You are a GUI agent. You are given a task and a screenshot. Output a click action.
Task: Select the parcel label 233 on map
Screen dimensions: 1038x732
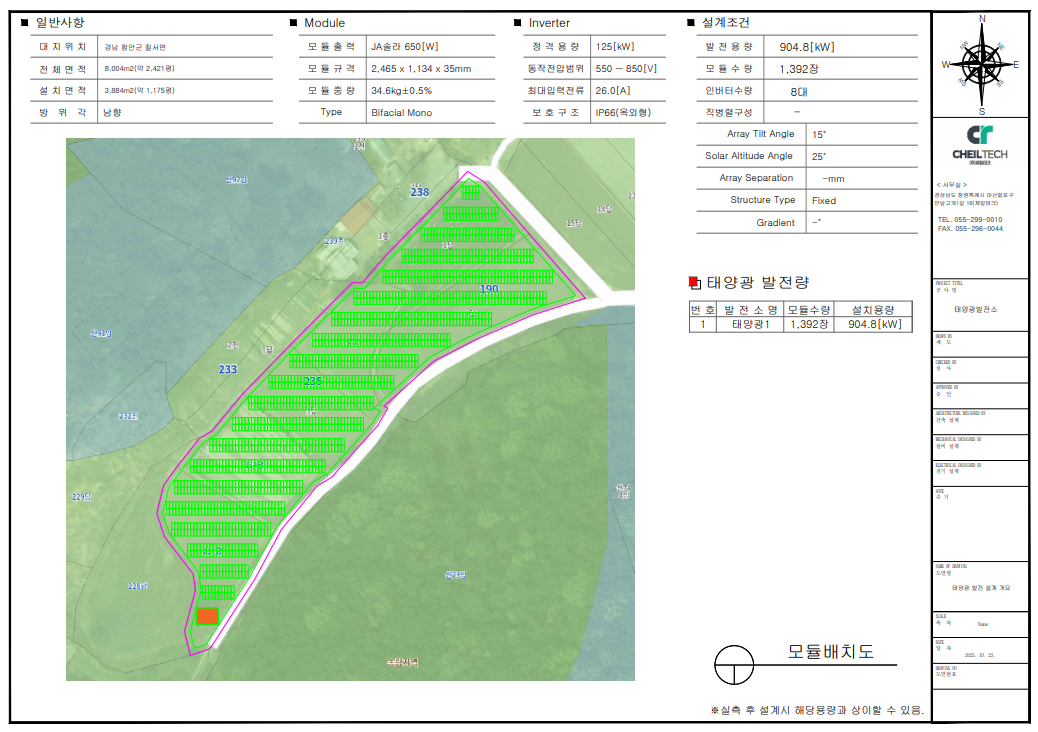pos(228,369)
